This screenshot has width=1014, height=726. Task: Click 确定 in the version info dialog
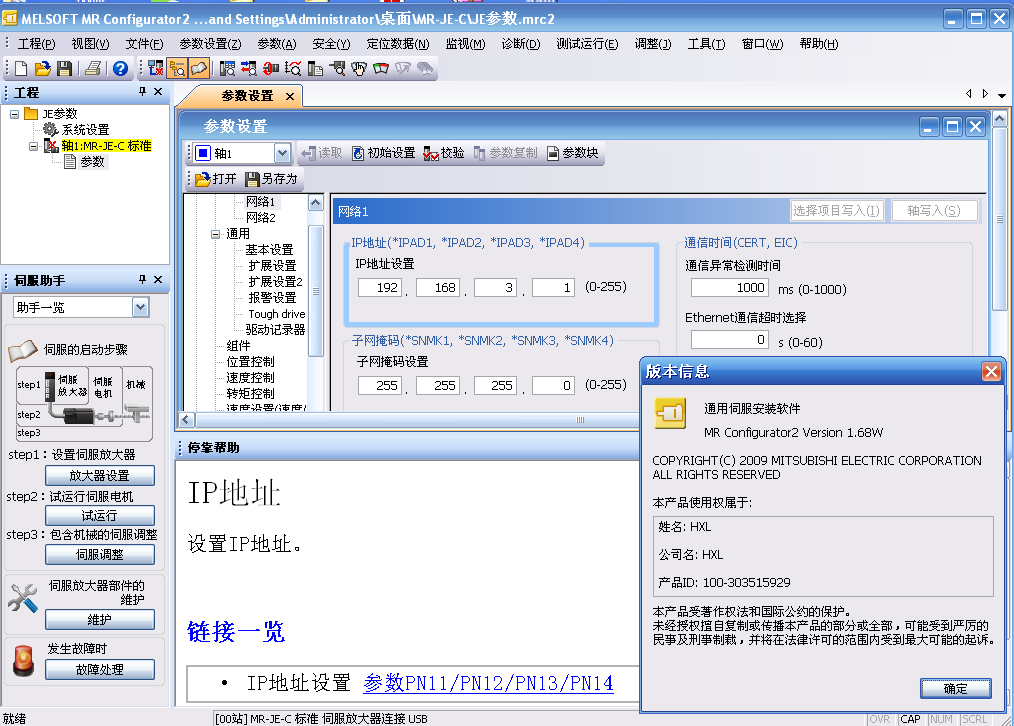pyautogui.click(x=955, y=688)
